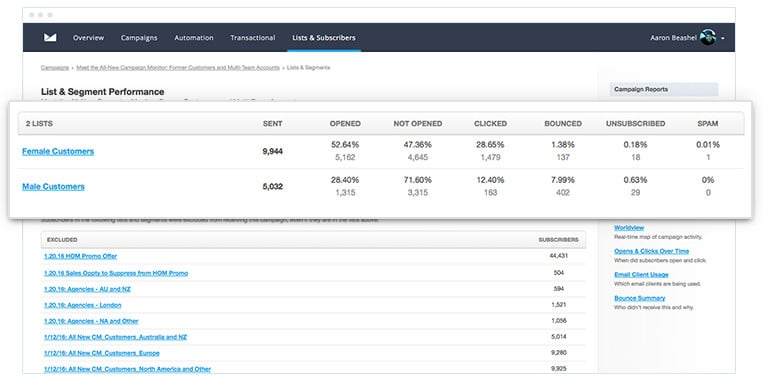
Task: Click the 2 Lists table header
Action: coord(39,124)
